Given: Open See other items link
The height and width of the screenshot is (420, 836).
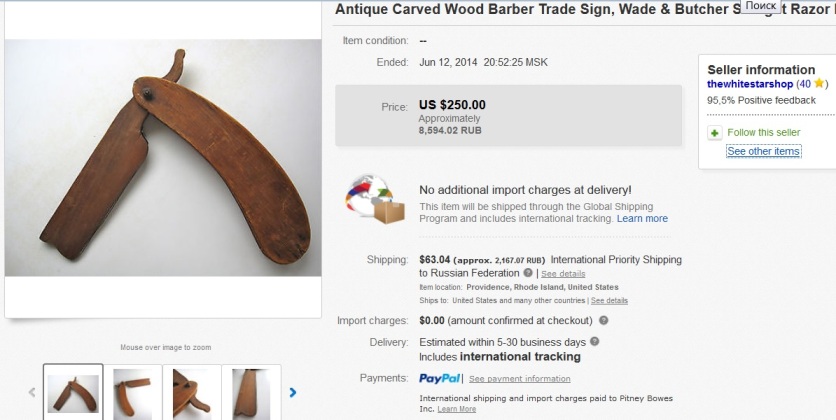Looking at the screenshot, I should pos(763,151).
